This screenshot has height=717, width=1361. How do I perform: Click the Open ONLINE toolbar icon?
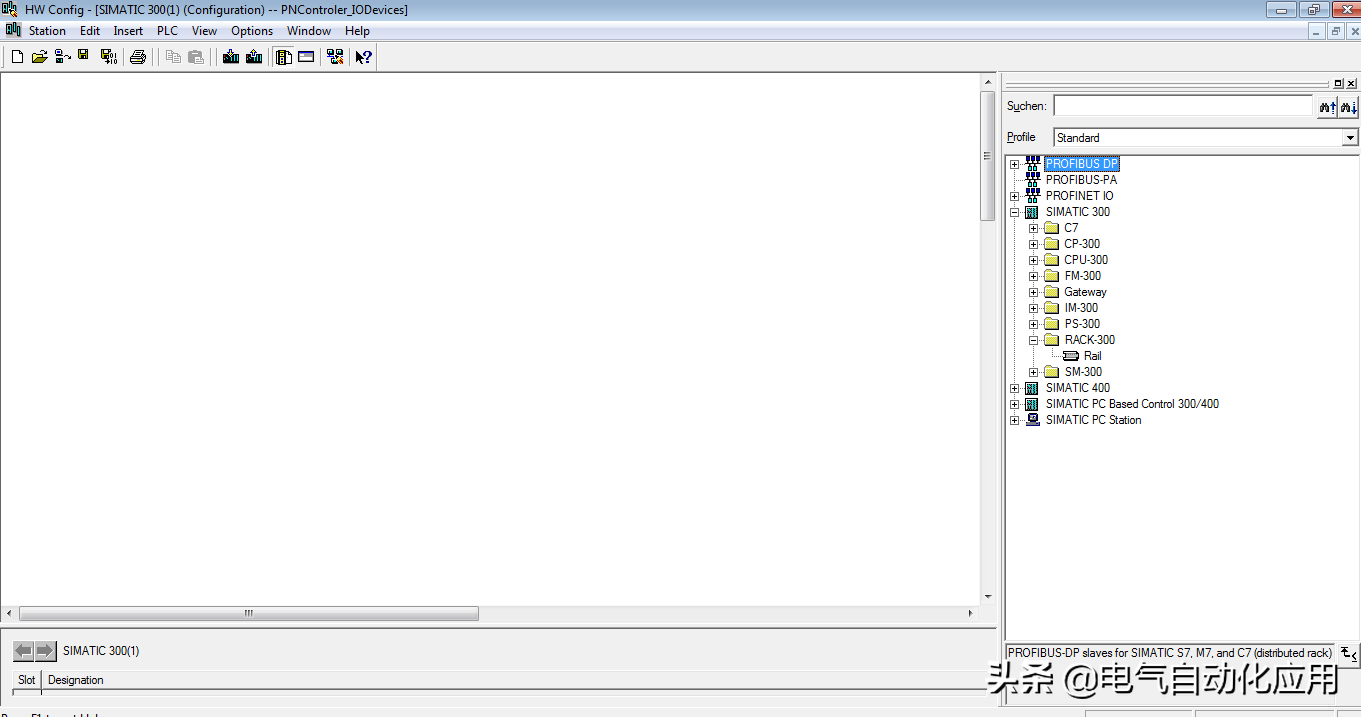[x=62, y=57]
